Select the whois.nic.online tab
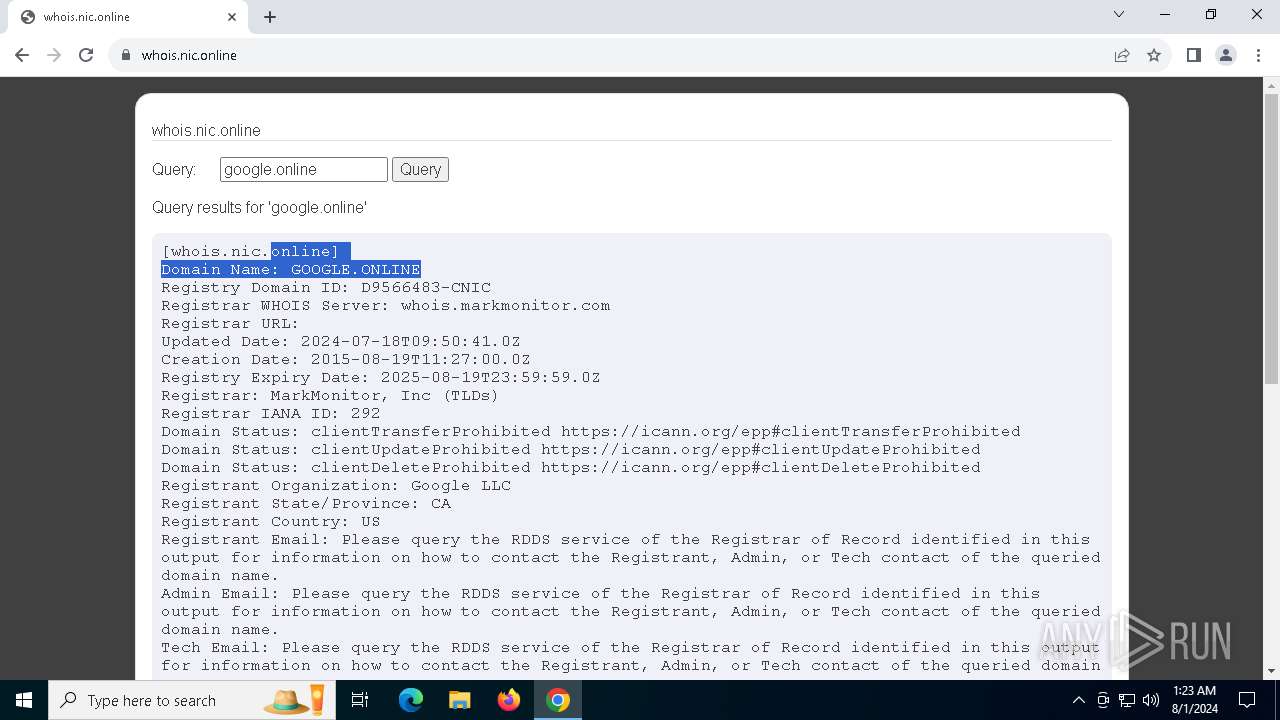The height and width of the screenshot is (720, 1280). point(128,17)
